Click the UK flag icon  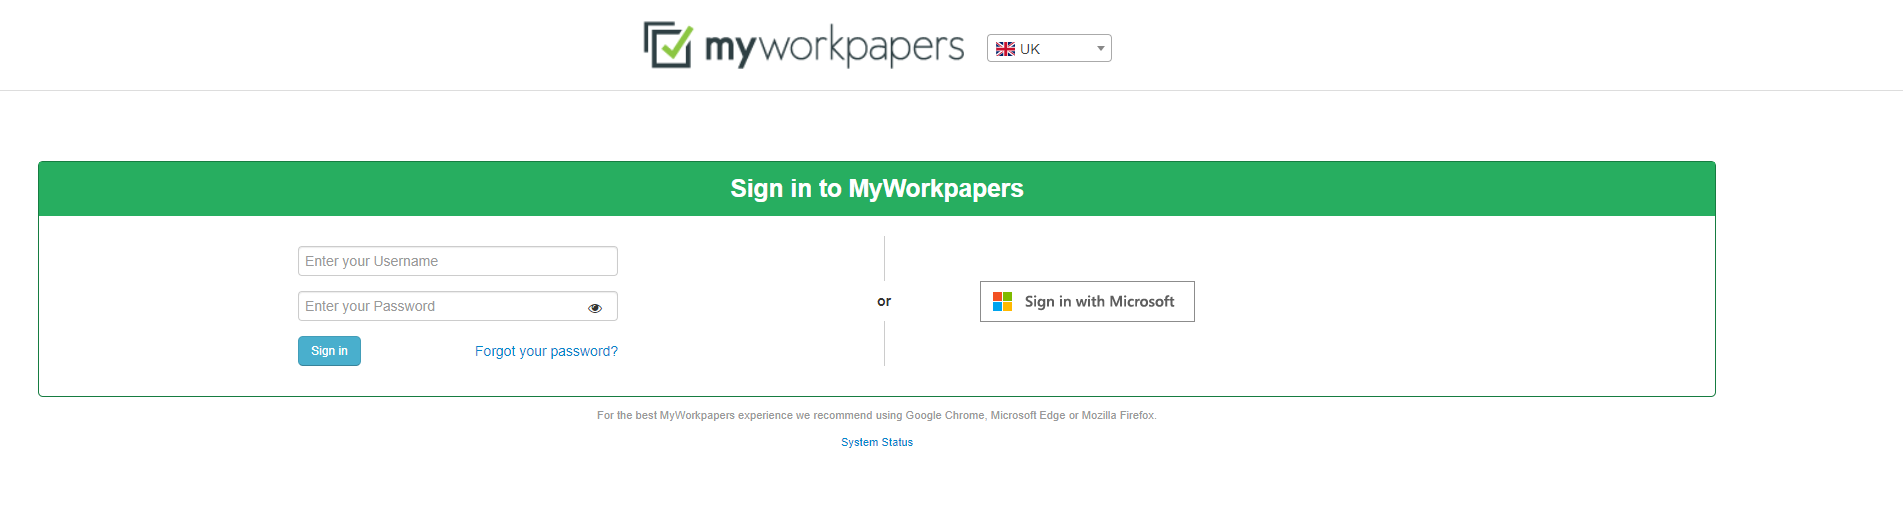click(x=1005, y=49)
